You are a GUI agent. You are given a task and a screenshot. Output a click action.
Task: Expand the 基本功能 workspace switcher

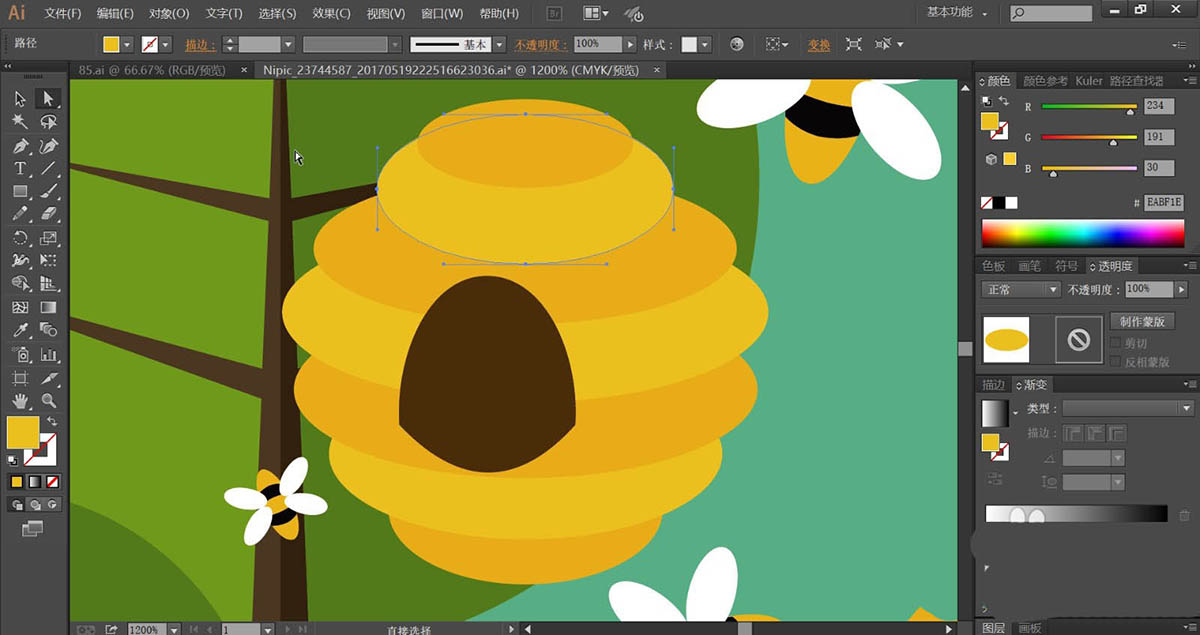[x=957, y=13]
